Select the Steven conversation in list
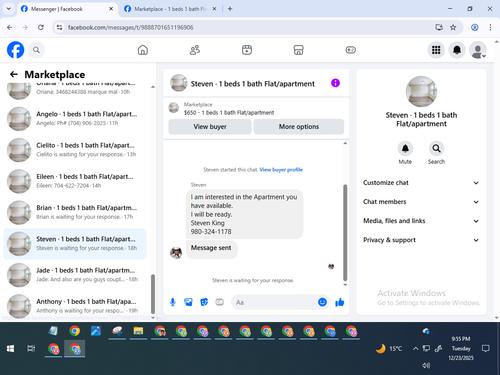Image resolution: width=500 pixels, height=375 pixels. click(x=75, y=244)
